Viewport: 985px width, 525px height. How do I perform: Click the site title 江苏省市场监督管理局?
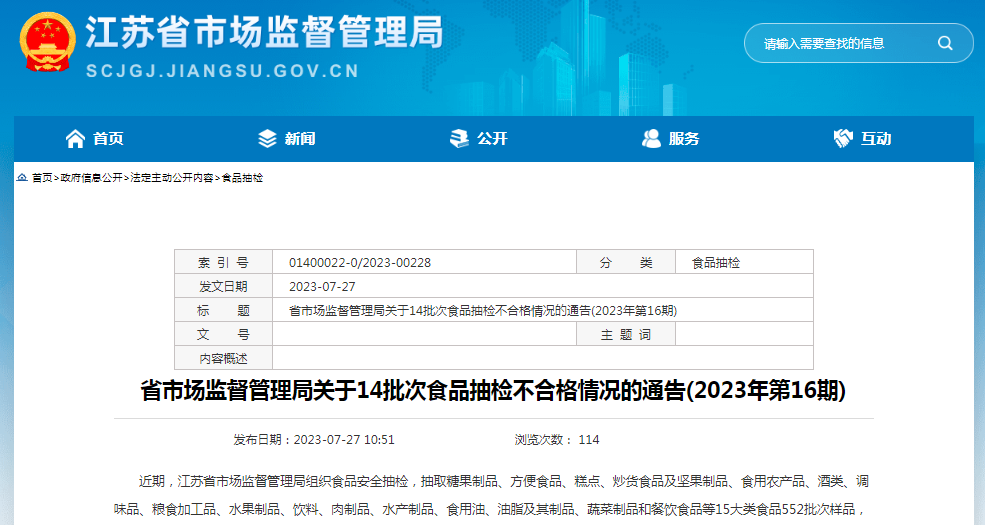pos(264,33)
